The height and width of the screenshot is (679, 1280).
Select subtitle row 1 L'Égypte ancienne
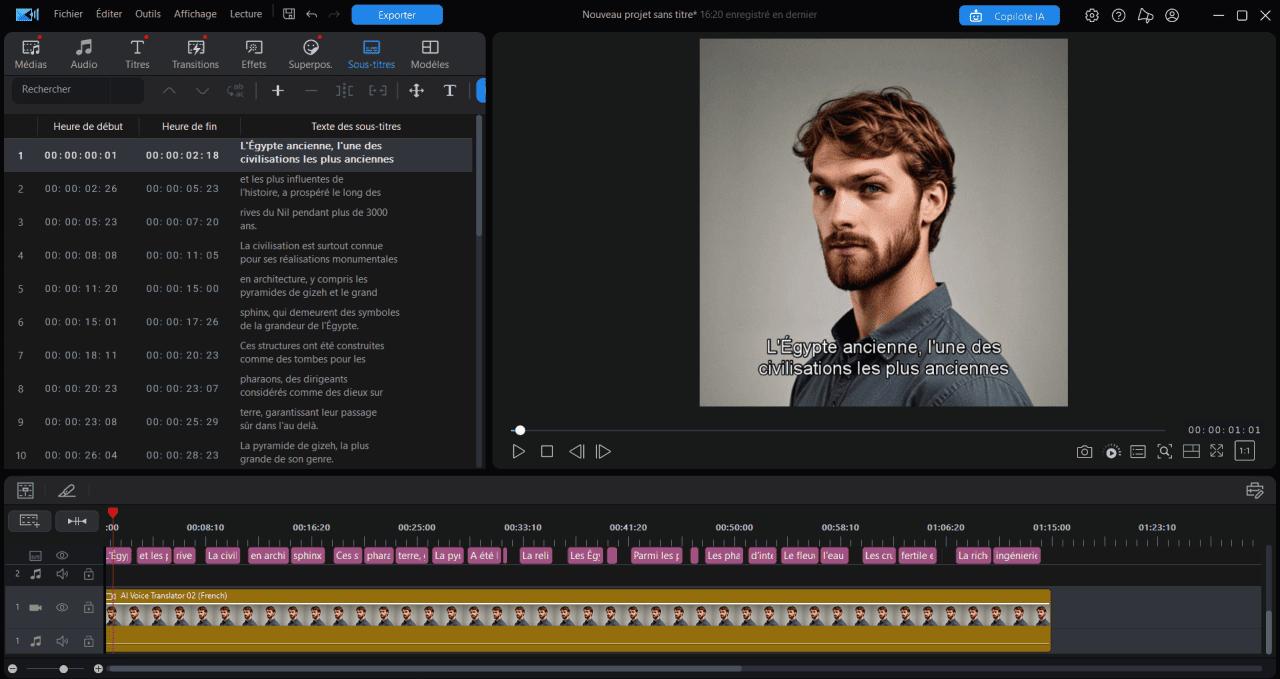click(x=238, y=155)
